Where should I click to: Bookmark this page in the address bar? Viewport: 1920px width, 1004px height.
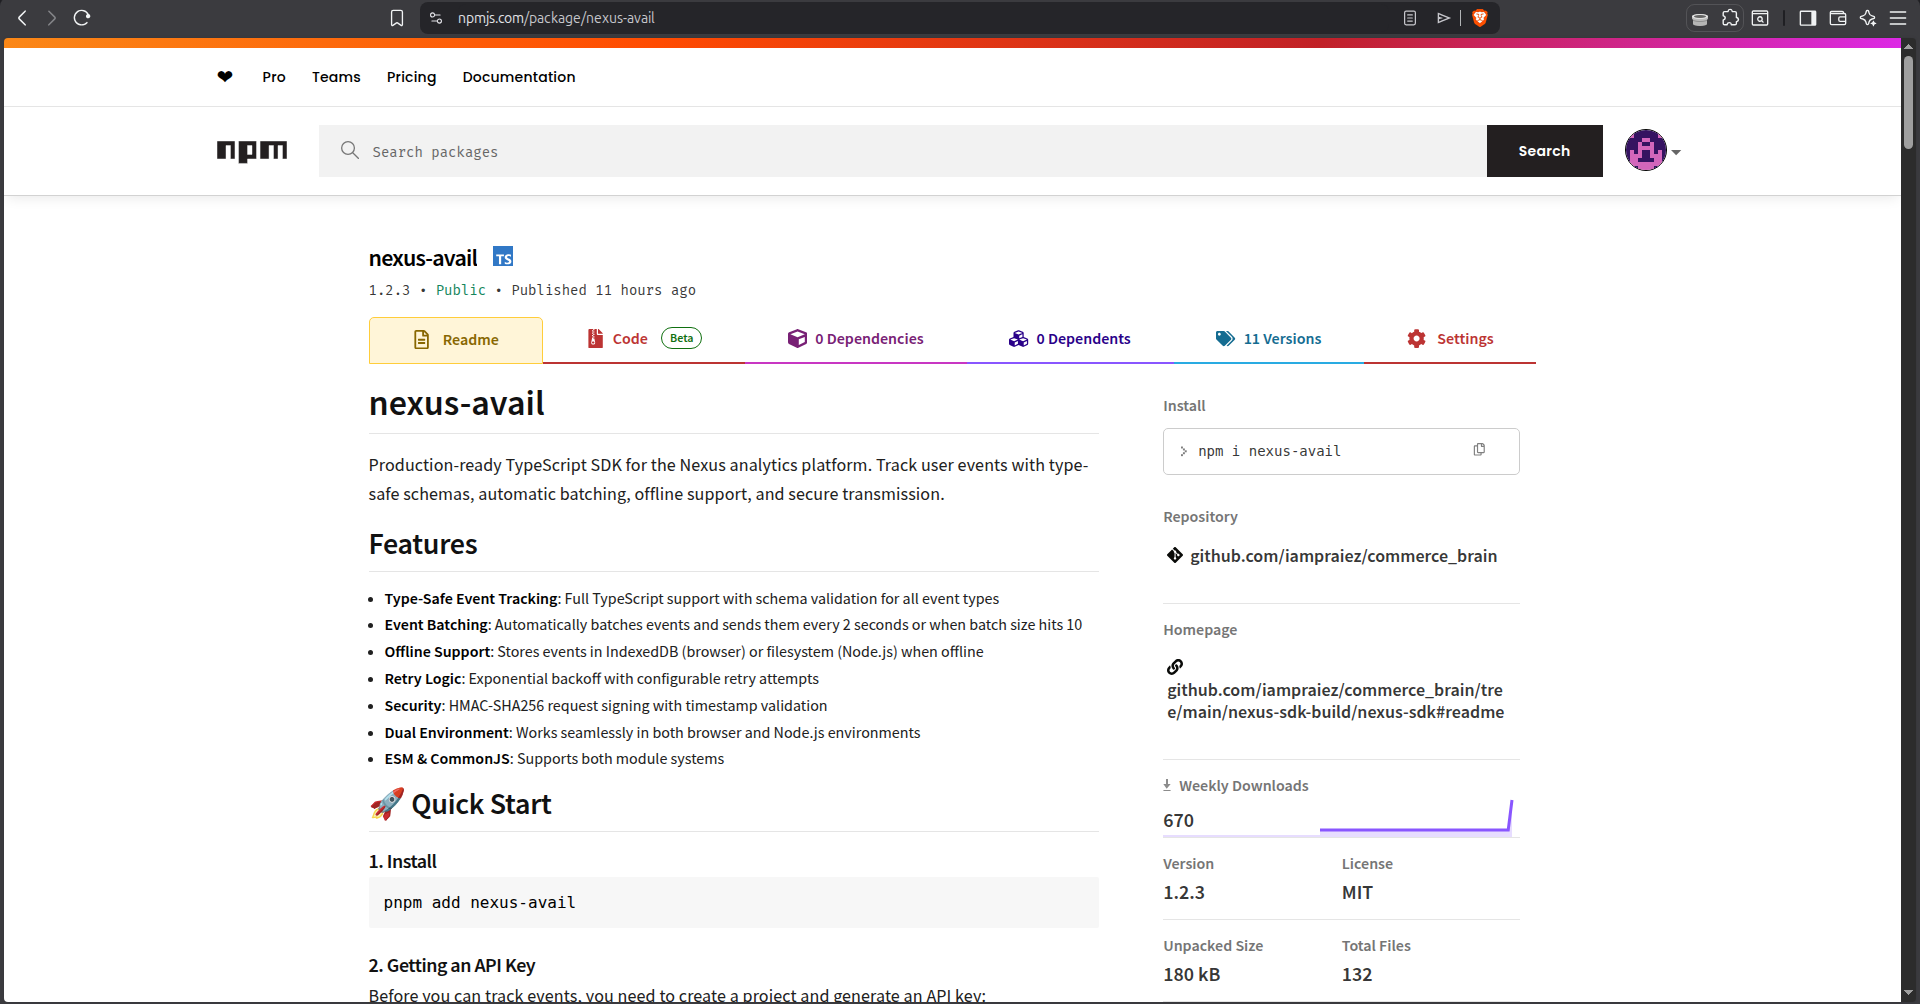pos(397,18)
